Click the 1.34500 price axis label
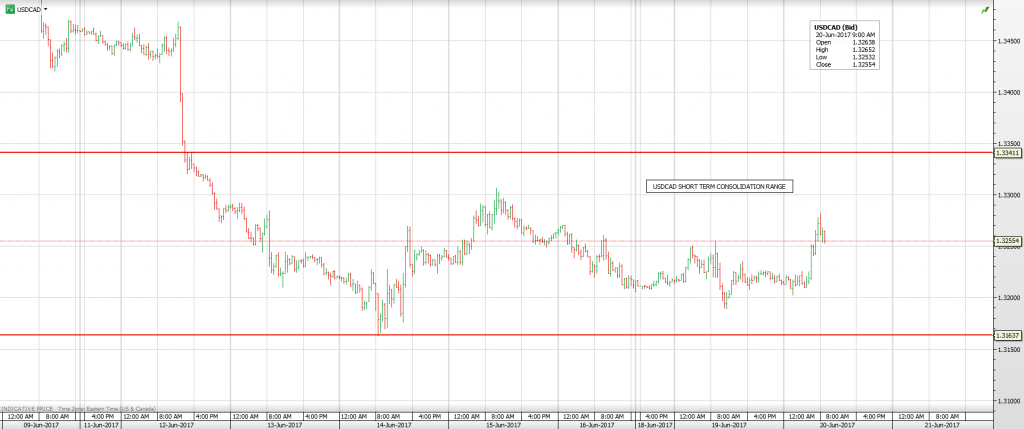The width and height of the screenshot is (1024, 429). 1008,41
